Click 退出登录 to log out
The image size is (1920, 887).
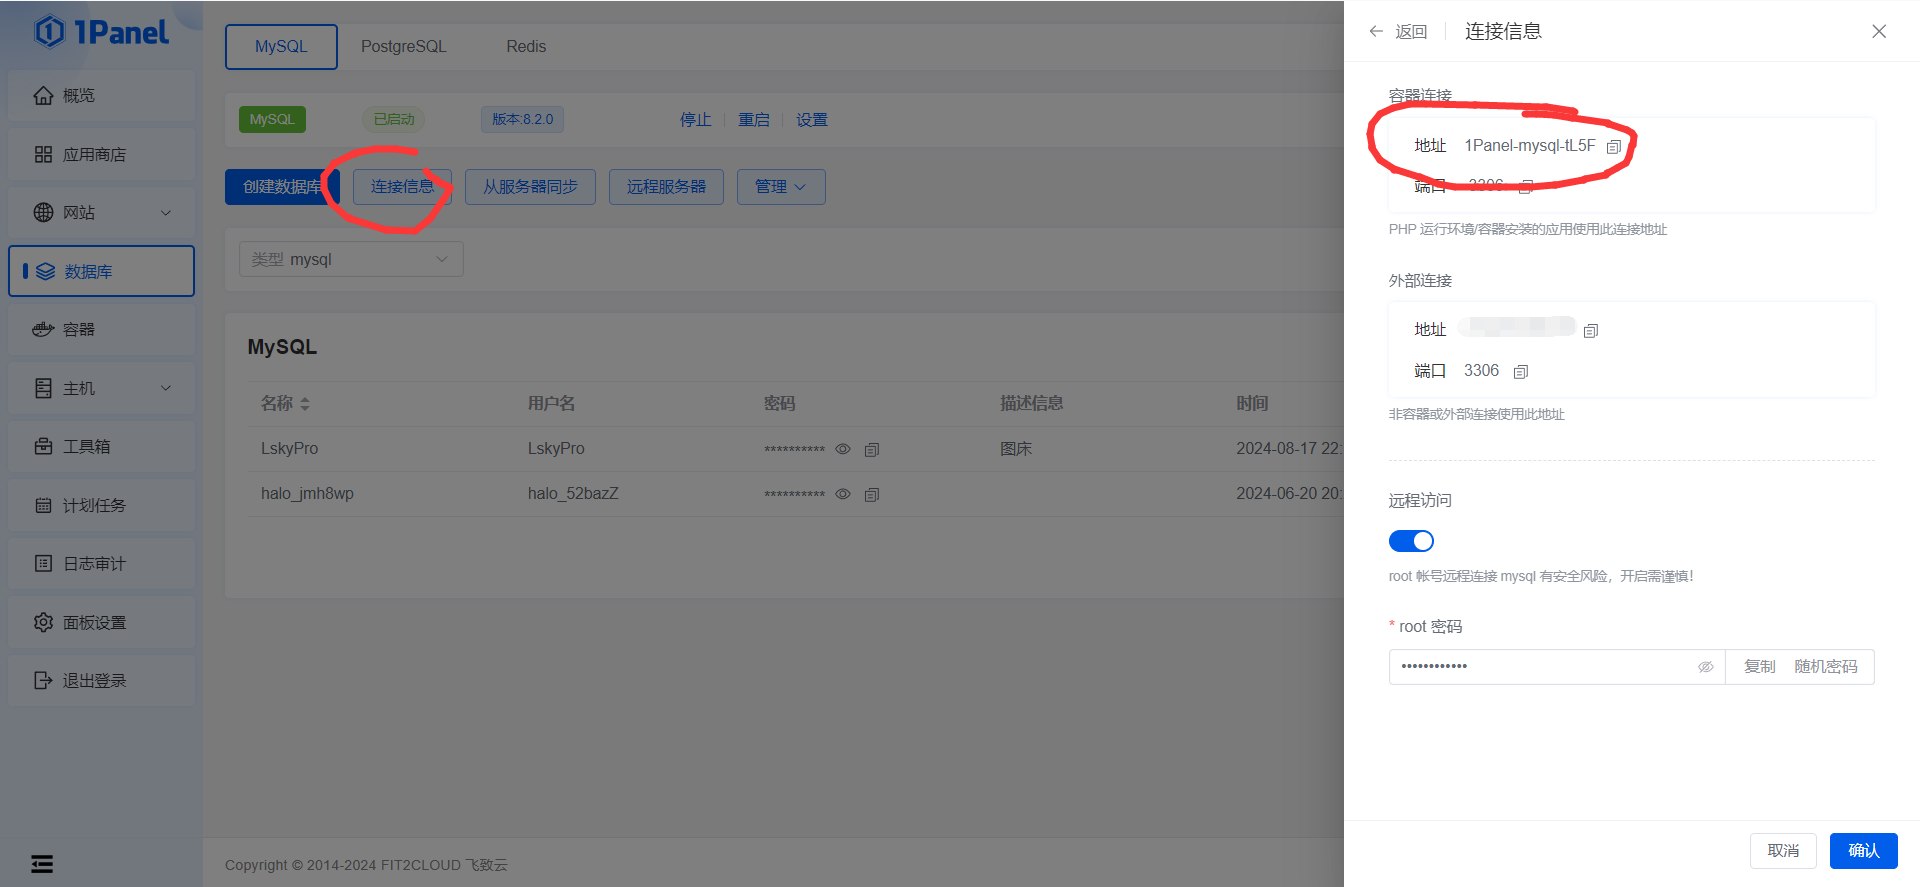[x=101, y=680]
